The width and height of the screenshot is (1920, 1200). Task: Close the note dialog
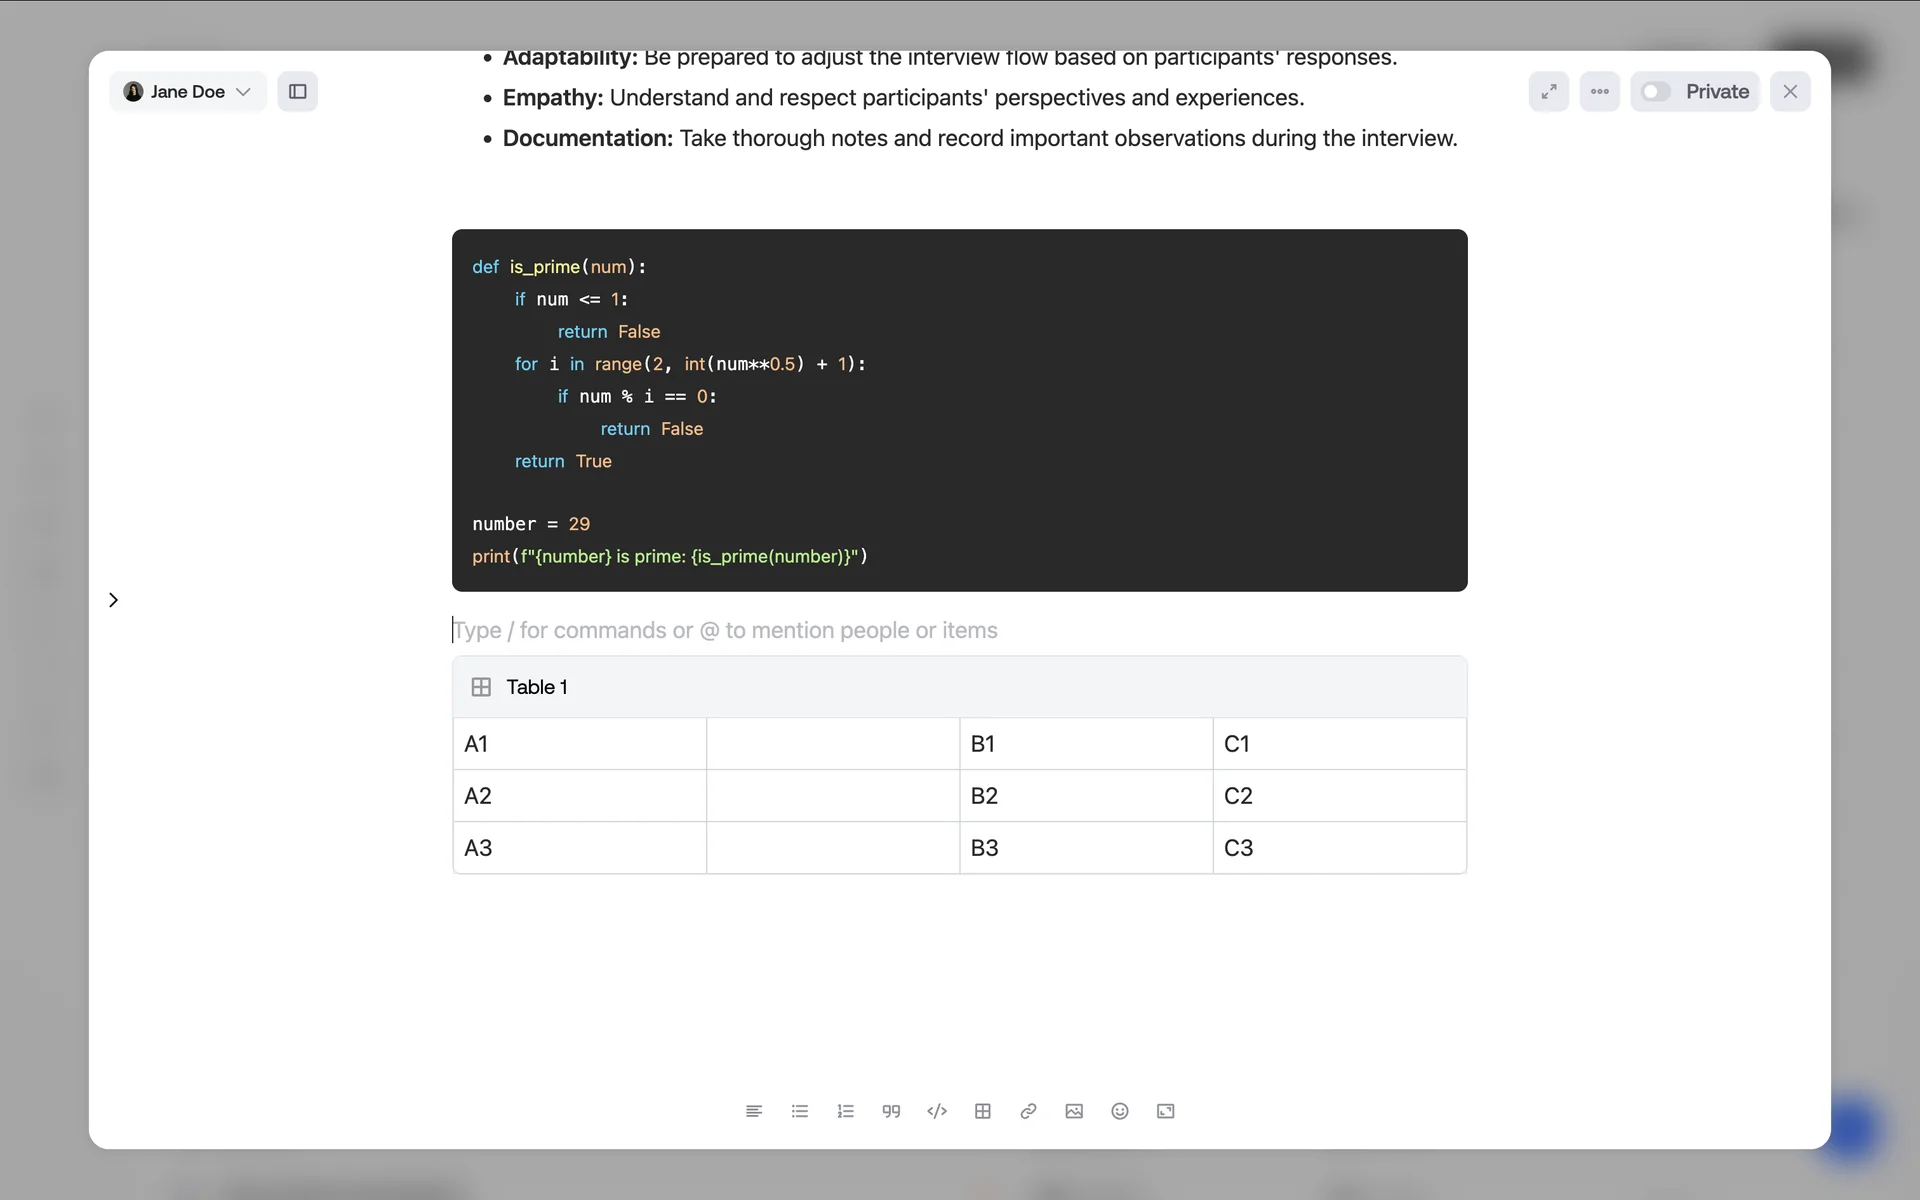pos(1790,92)
